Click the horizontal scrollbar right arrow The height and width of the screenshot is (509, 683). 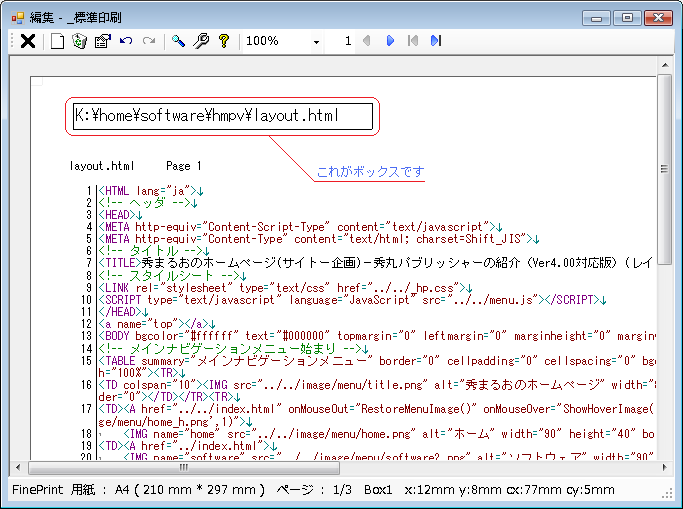click(648, 467)
